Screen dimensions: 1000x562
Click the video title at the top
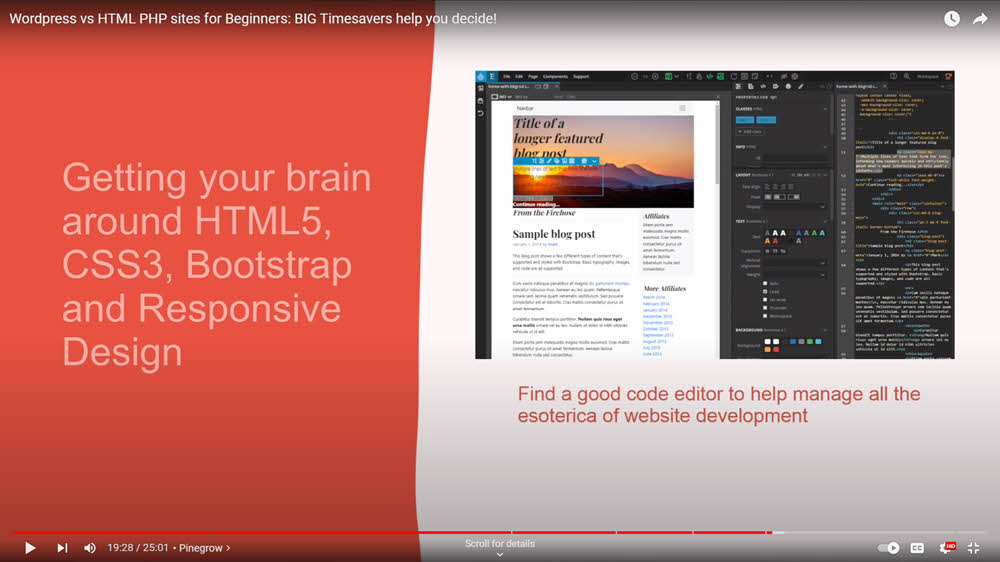pos(252,19)
